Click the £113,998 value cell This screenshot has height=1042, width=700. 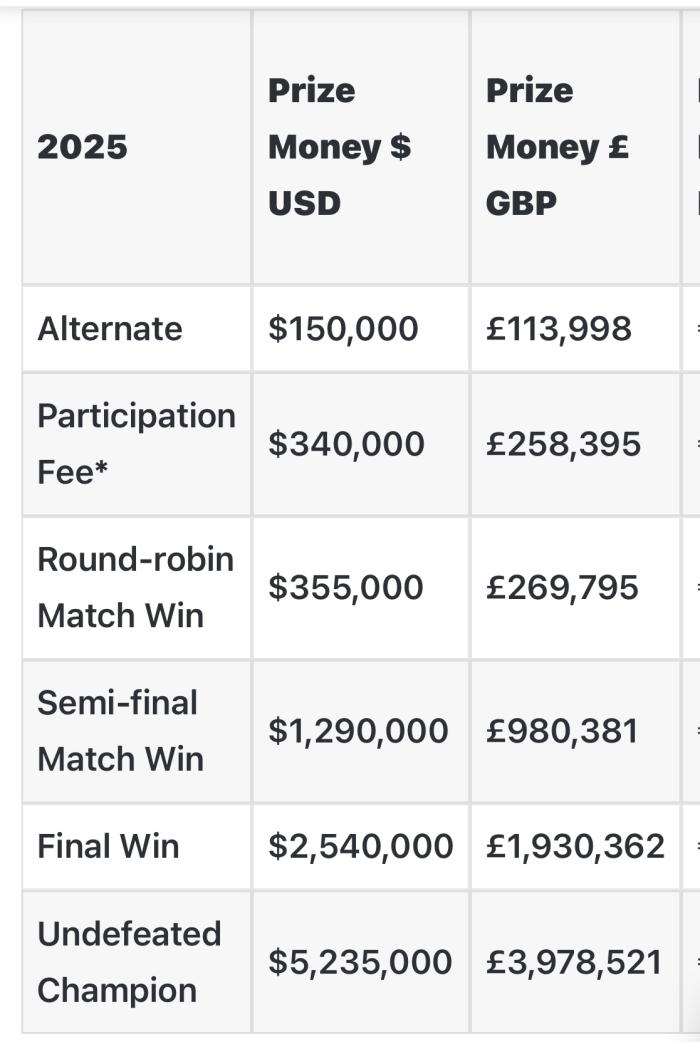(559, 329)
